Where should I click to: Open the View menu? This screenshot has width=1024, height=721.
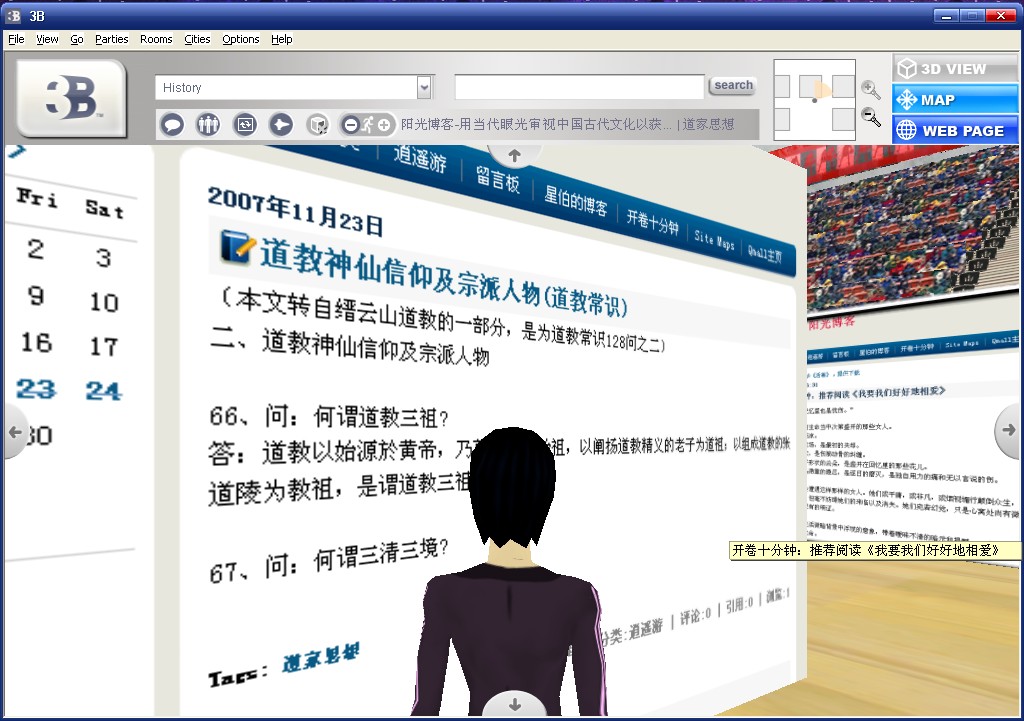(x=47, y=39)
